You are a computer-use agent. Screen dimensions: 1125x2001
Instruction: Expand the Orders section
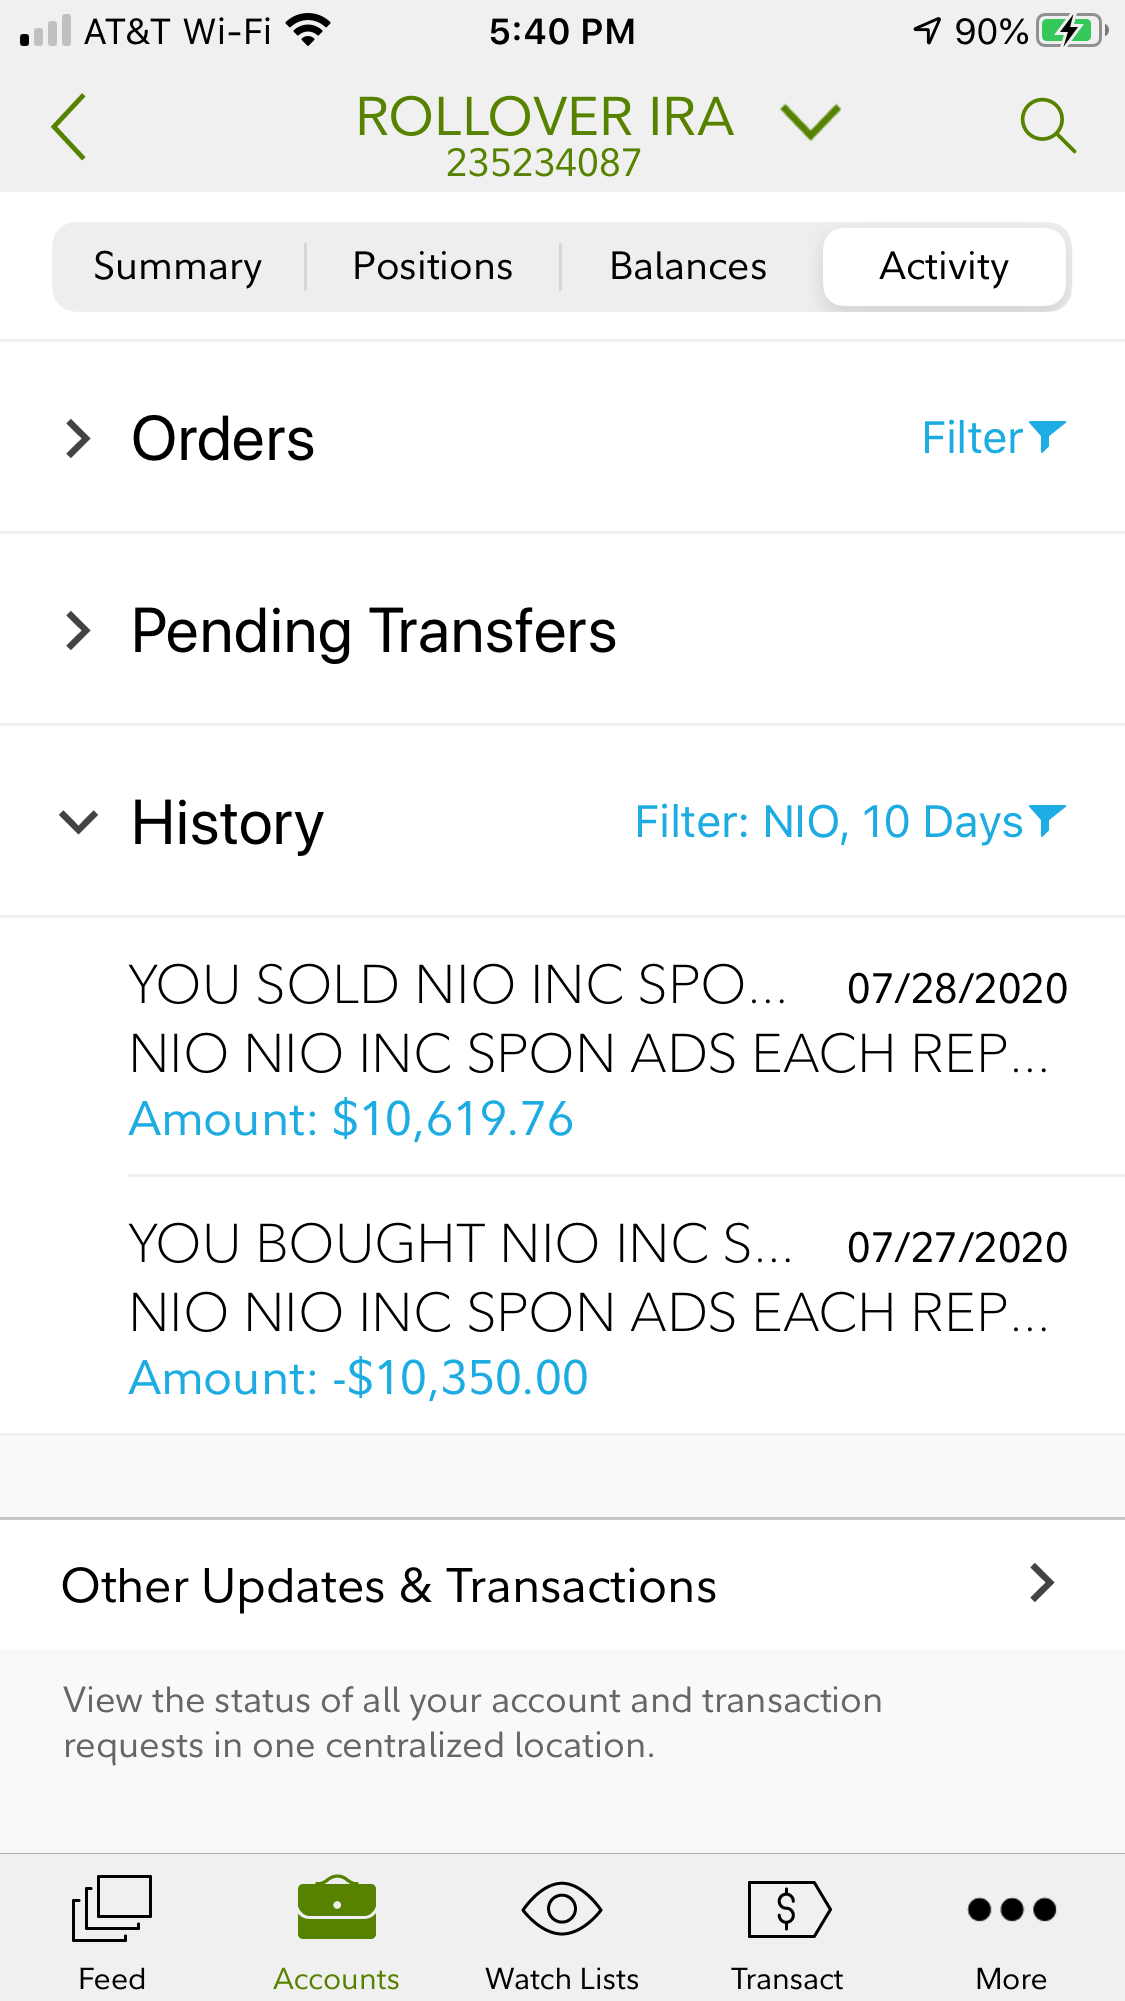78,439
